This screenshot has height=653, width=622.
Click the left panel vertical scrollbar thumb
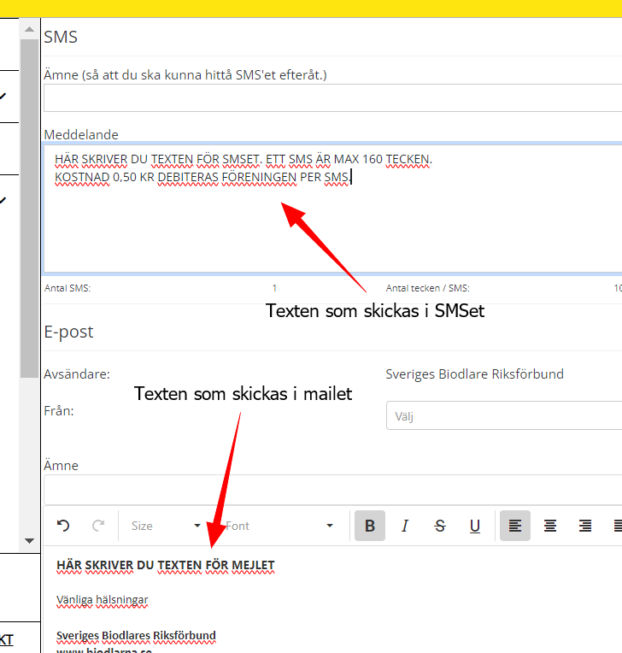[x=29, y=200]
